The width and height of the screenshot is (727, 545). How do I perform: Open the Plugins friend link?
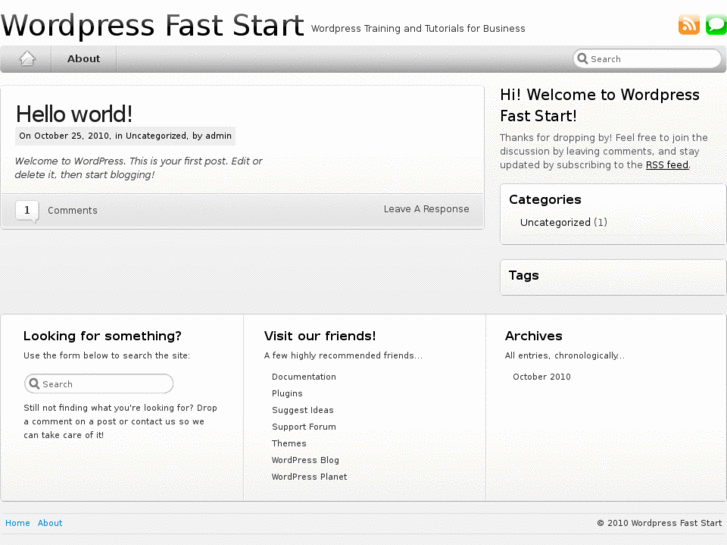coord(287,394)
